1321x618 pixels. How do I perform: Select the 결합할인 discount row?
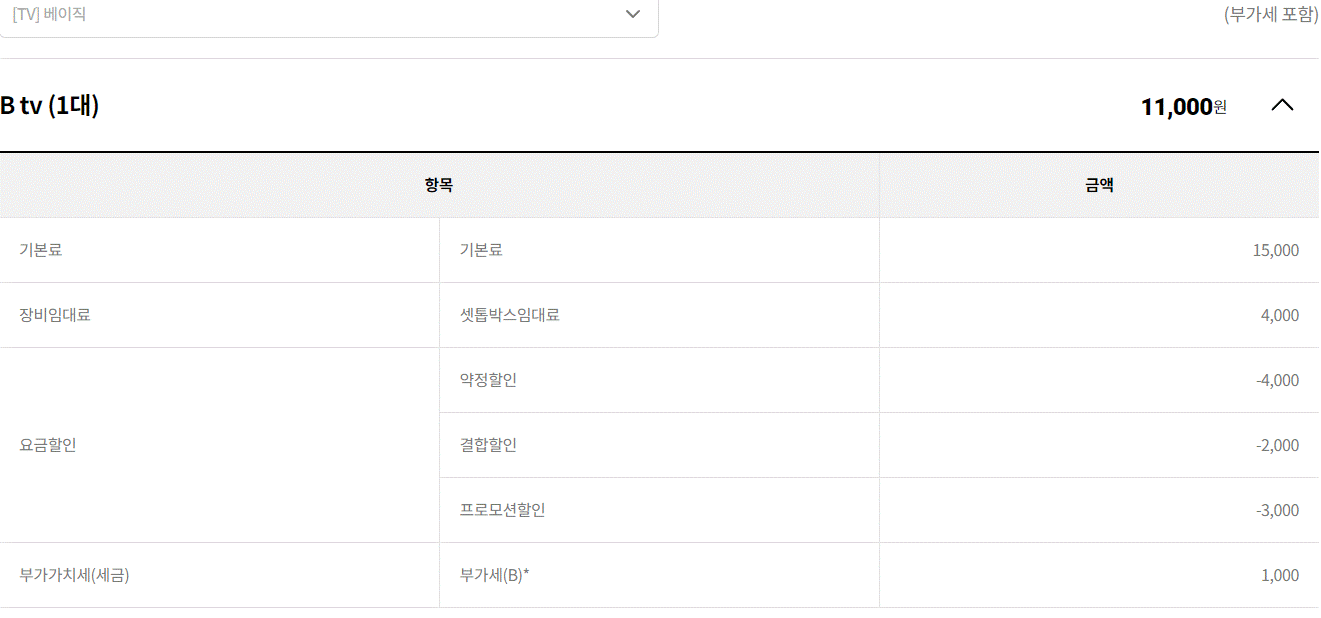pos(488,445)
